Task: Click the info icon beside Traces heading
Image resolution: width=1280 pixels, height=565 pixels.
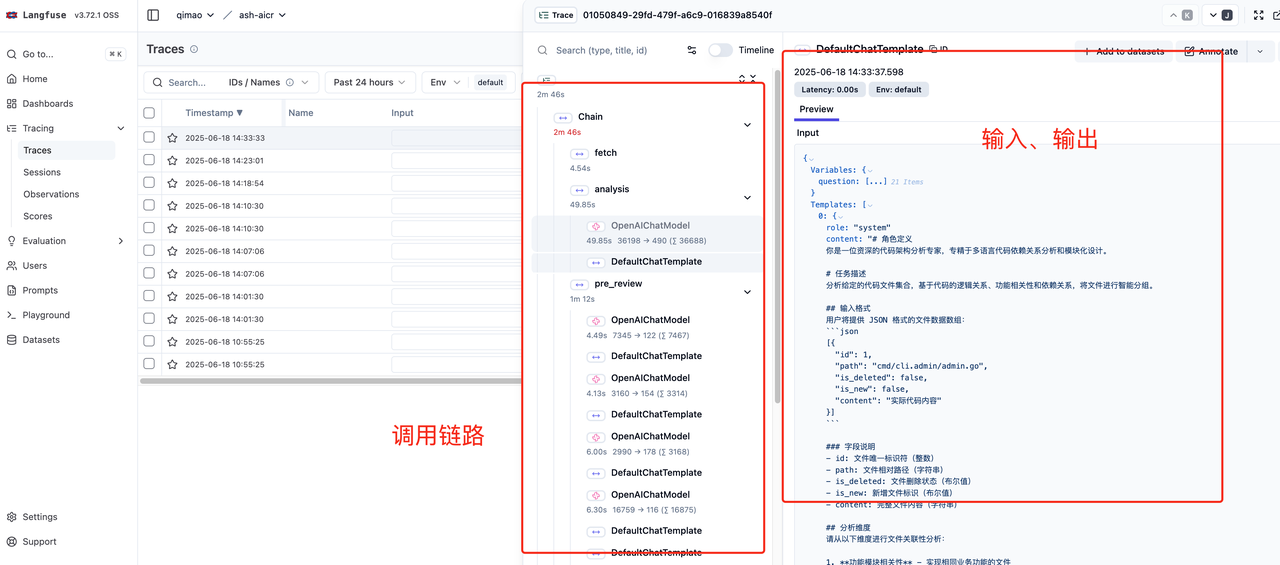Action: point(194,49)
